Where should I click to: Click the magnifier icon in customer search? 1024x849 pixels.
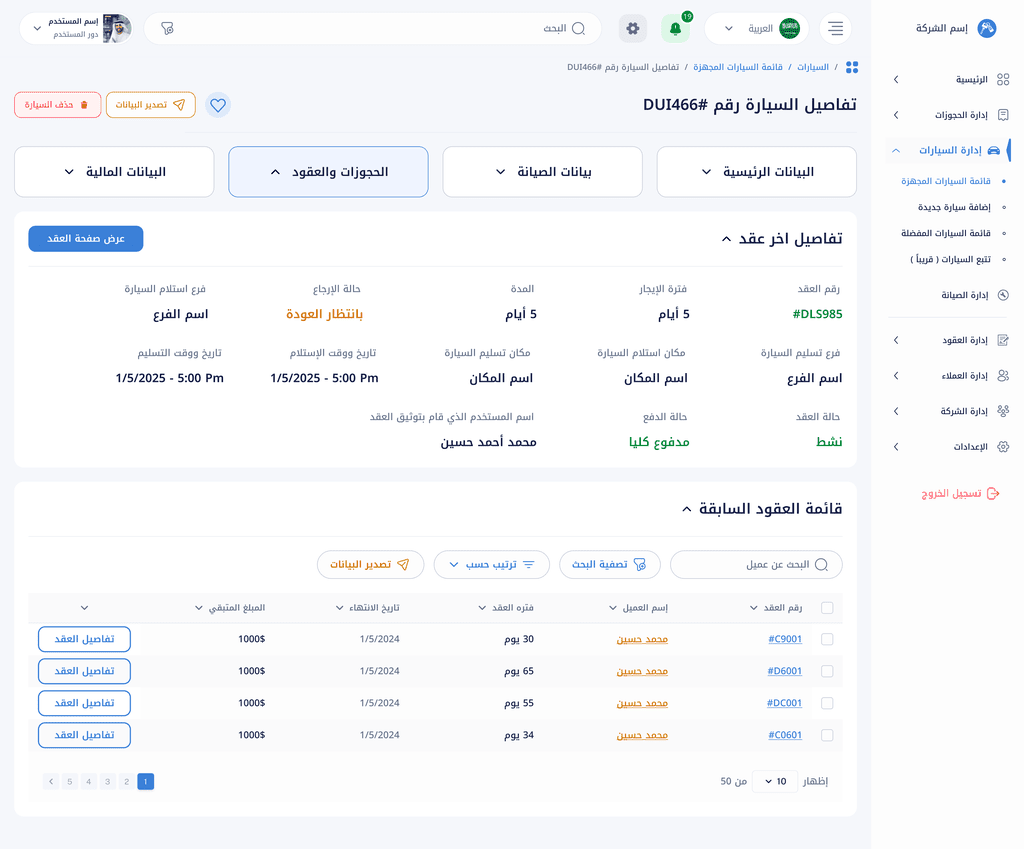(x=822, y=565)
